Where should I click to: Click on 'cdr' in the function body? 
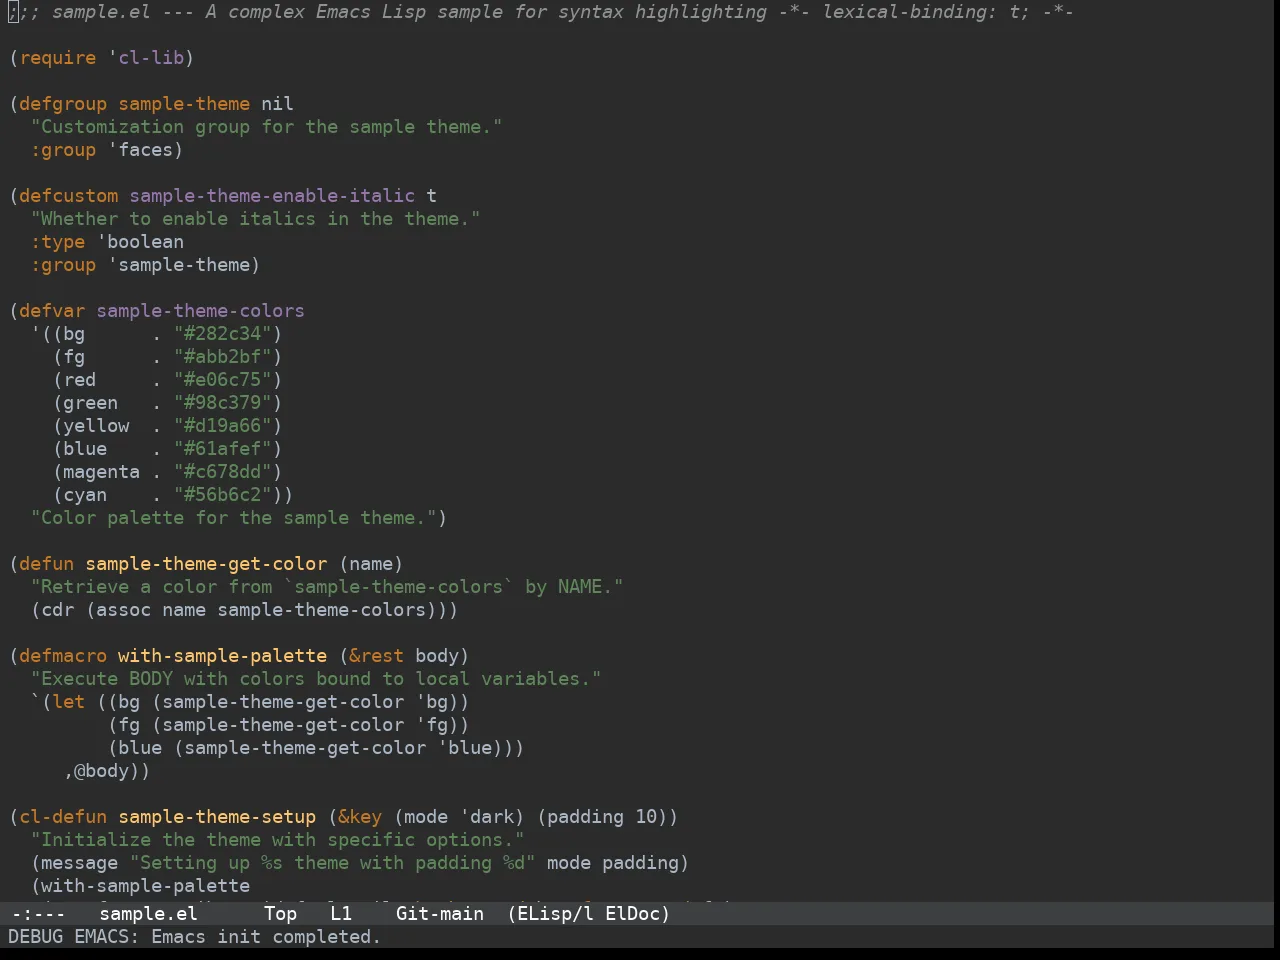coord(57,610)
